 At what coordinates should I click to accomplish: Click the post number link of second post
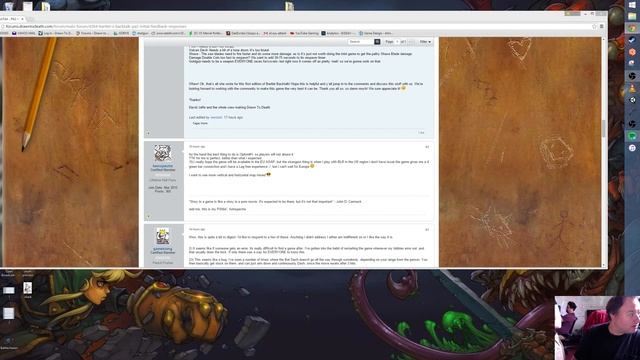(427, 147)
